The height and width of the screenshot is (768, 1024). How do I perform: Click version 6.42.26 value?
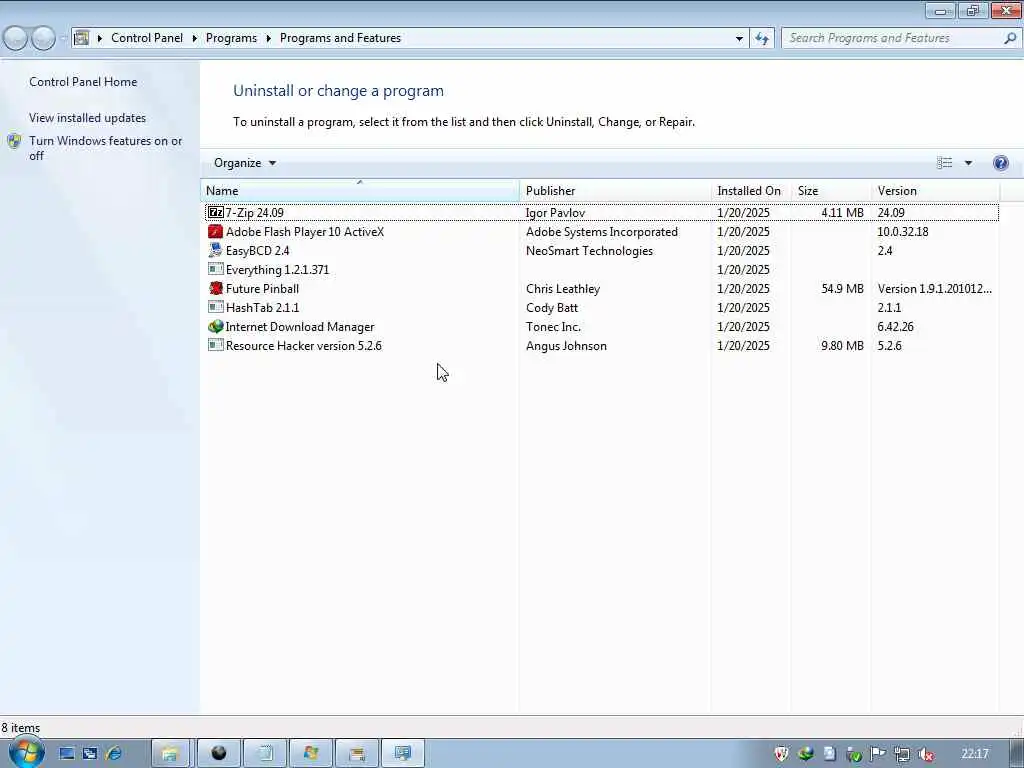pos(895,327)
